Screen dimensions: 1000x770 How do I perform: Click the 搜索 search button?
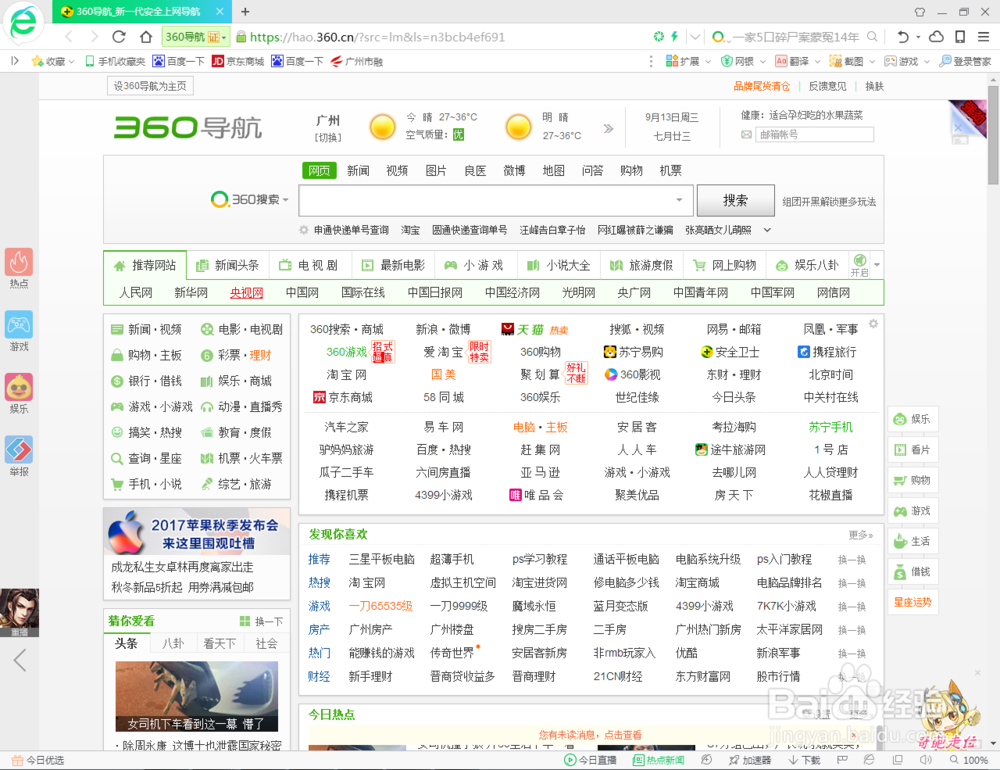[735, 200]
